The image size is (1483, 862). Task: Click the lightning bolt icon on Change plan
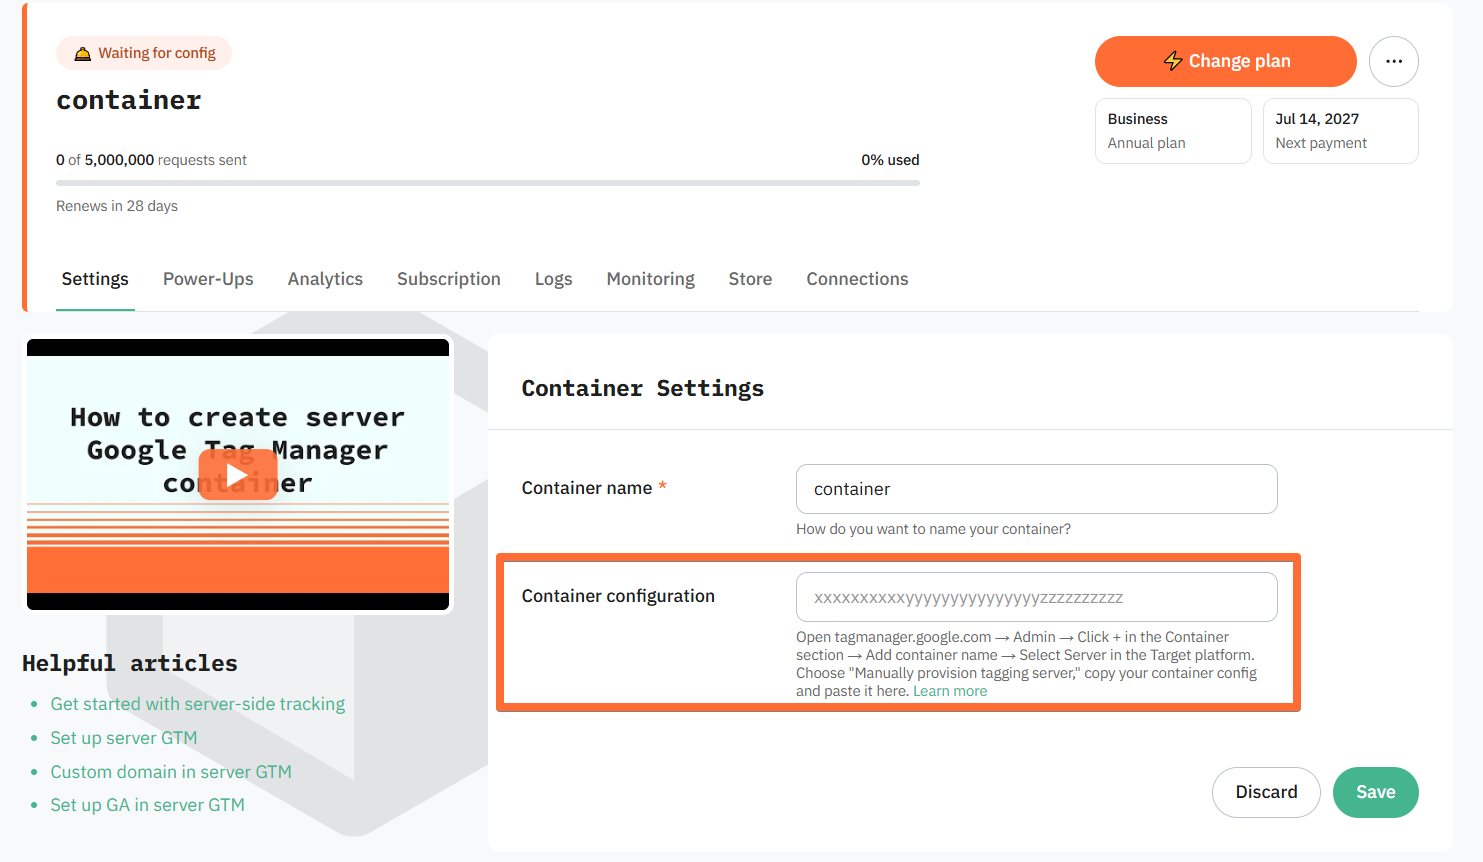tap(1173, 61)
